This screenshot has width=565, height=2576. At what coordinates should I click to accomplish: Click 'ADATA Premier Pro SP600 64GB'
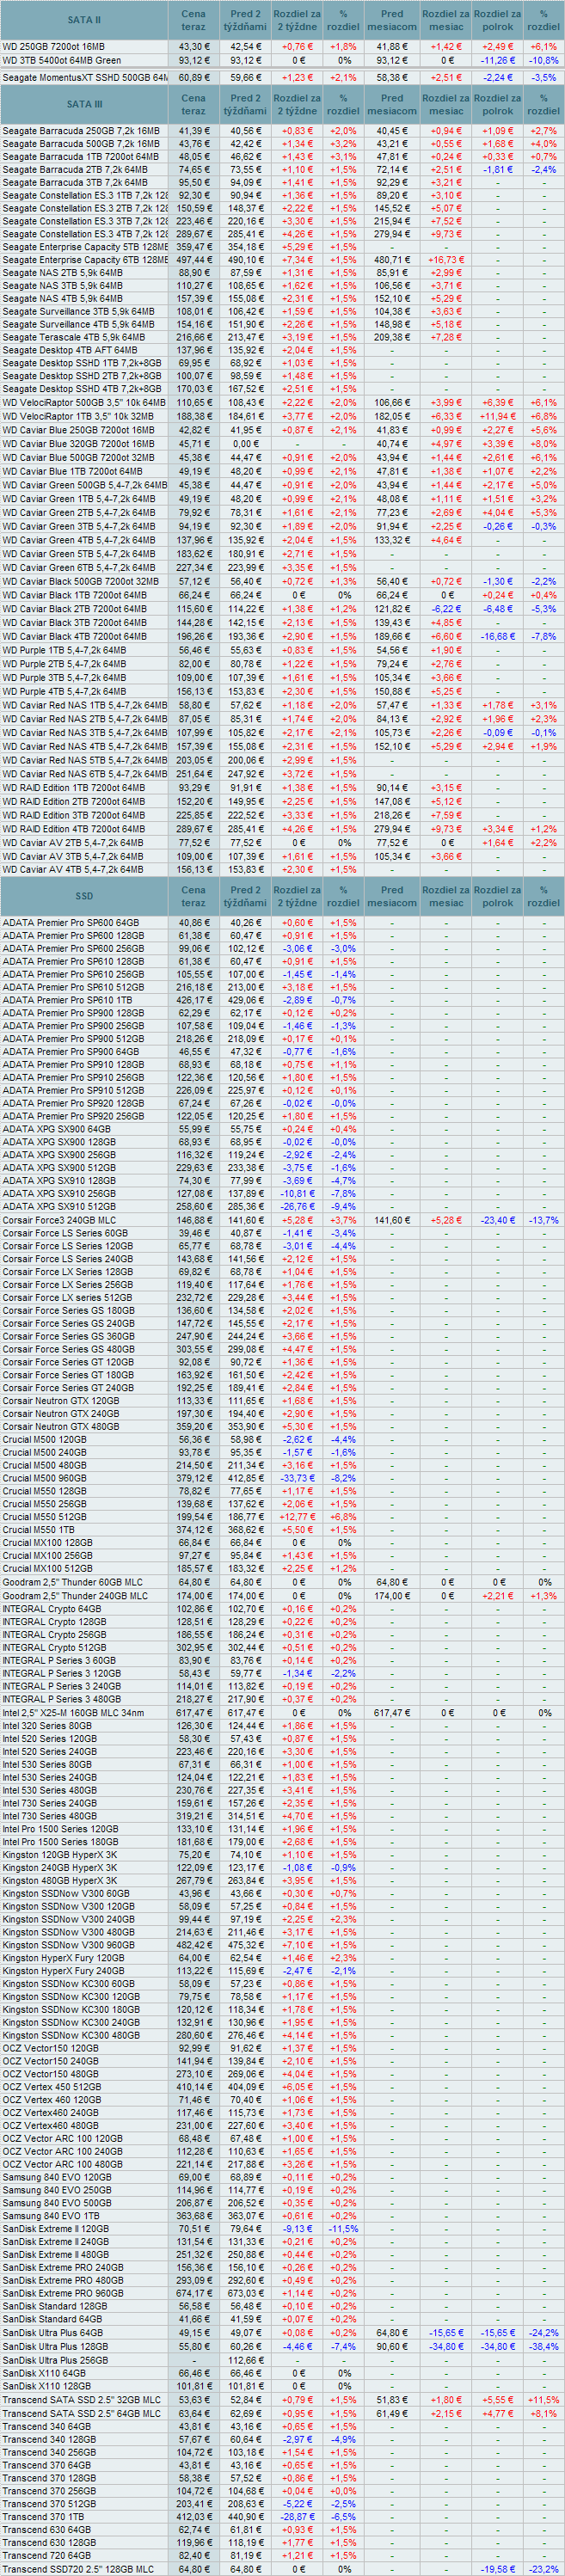click(70, 923)
